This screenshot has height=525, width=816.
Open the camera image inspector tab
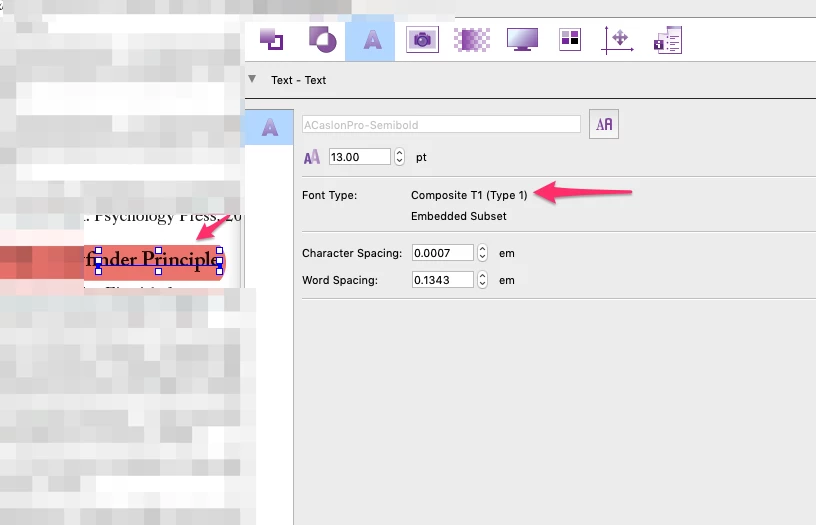coord(422,40)
